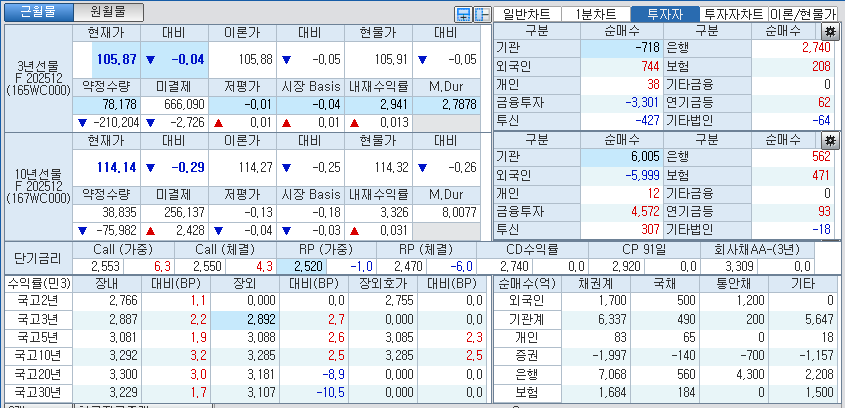Viewport: 845px width, 408px height.
Task: Click 은행 net buy 2,740
Action: pyautogui.click(x=816, y=48)
